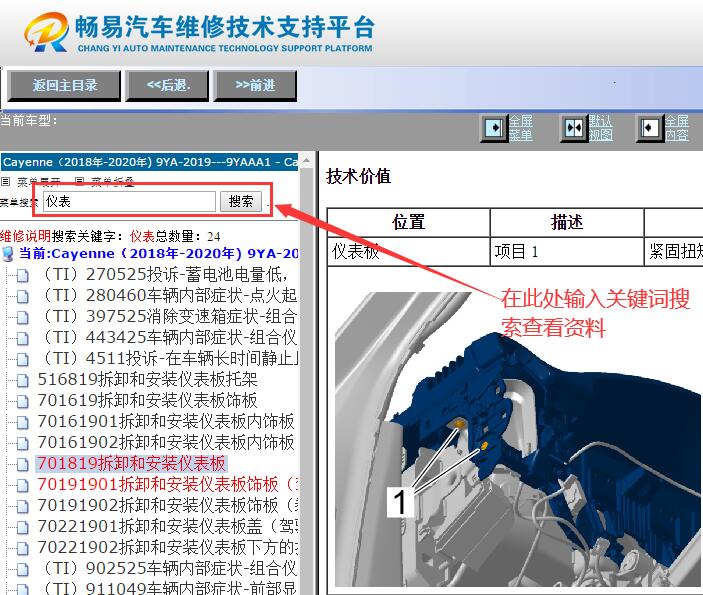Open (TI) 902525车辆内部症状-组合仪 entry
The image size is (703, 595).
point(168,569)
